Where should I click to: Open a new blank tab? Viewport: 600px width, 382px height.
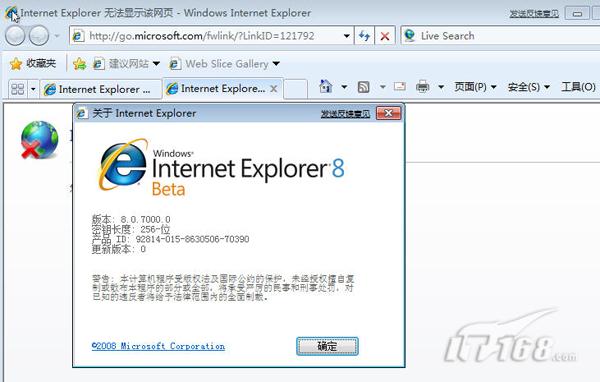click(x=295, y=89)
